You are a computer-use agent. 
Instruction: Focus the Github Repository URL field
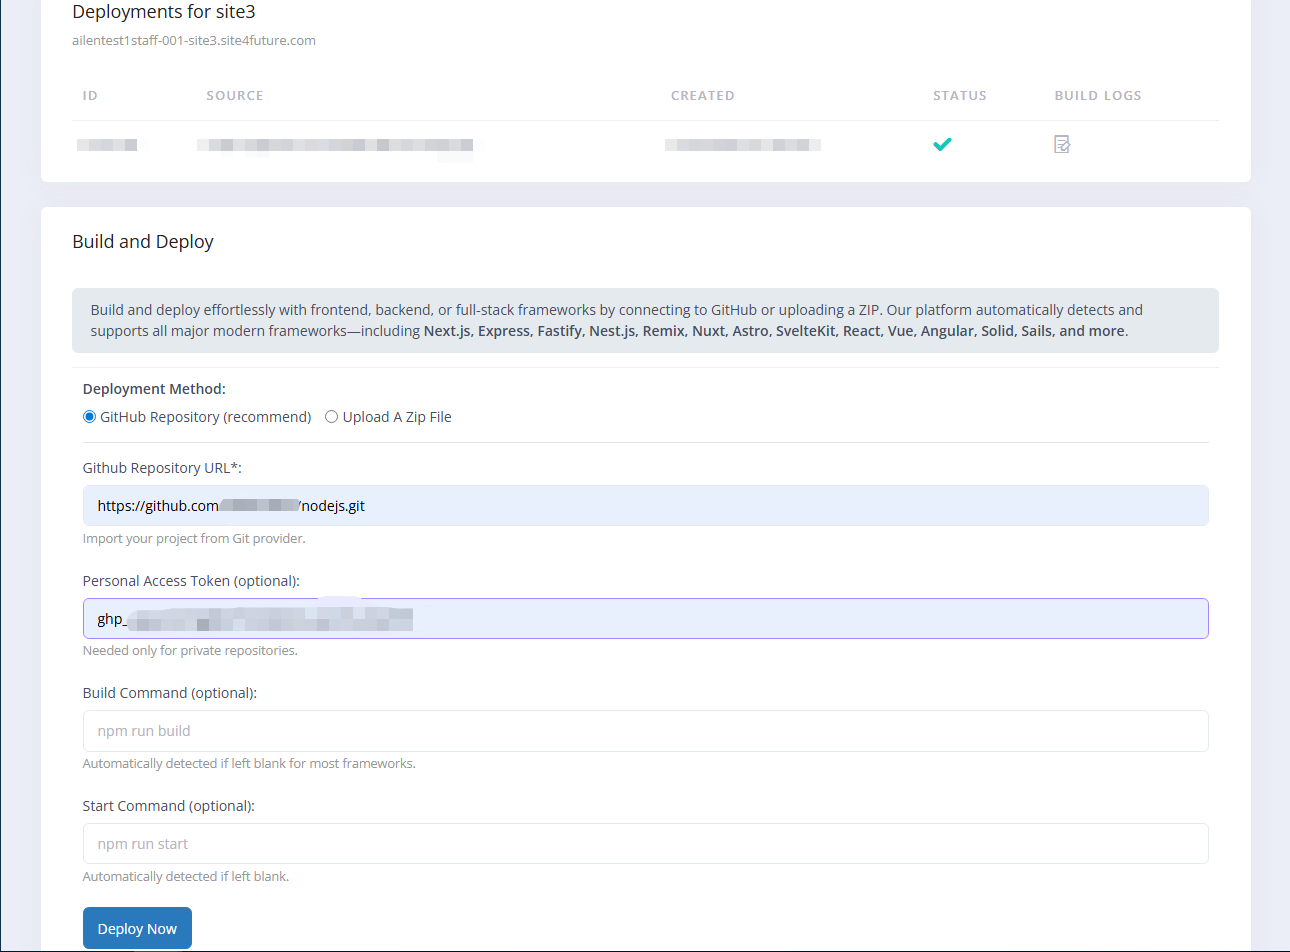[645, 506]
